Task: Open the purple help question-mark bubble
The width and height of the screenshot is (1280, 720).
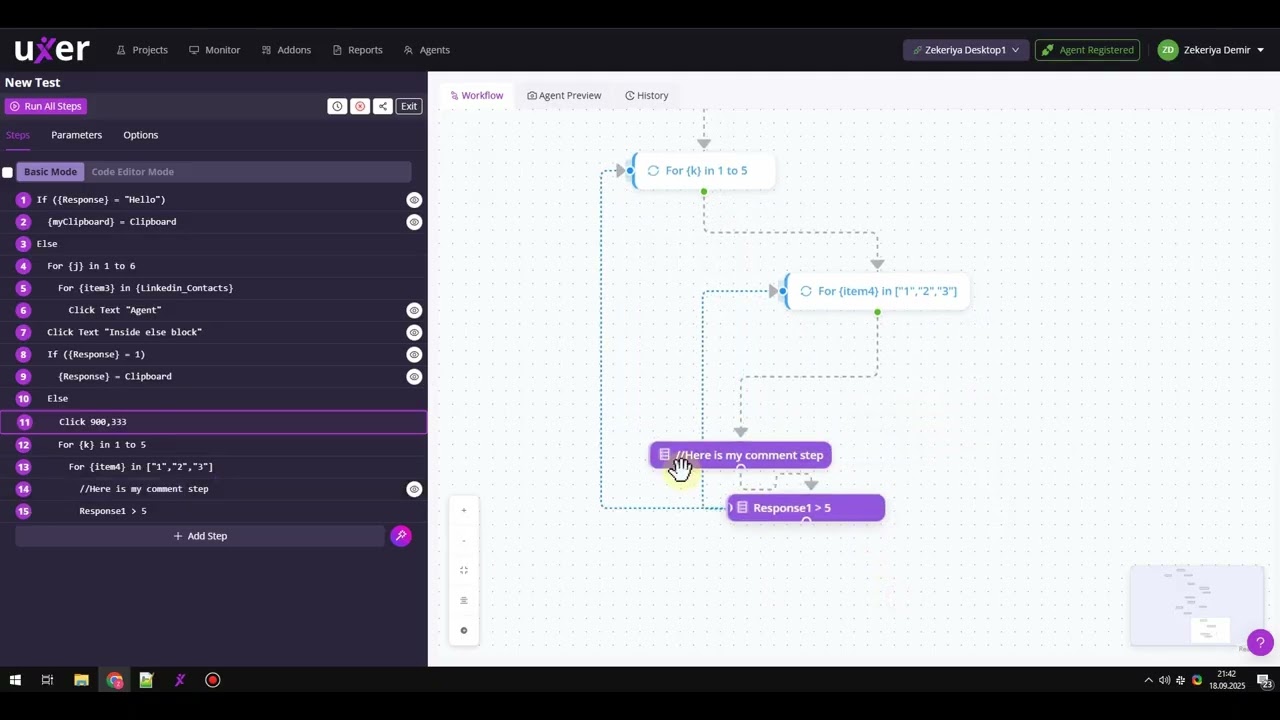Action: pyautogui.click(x=1260, y=643)
